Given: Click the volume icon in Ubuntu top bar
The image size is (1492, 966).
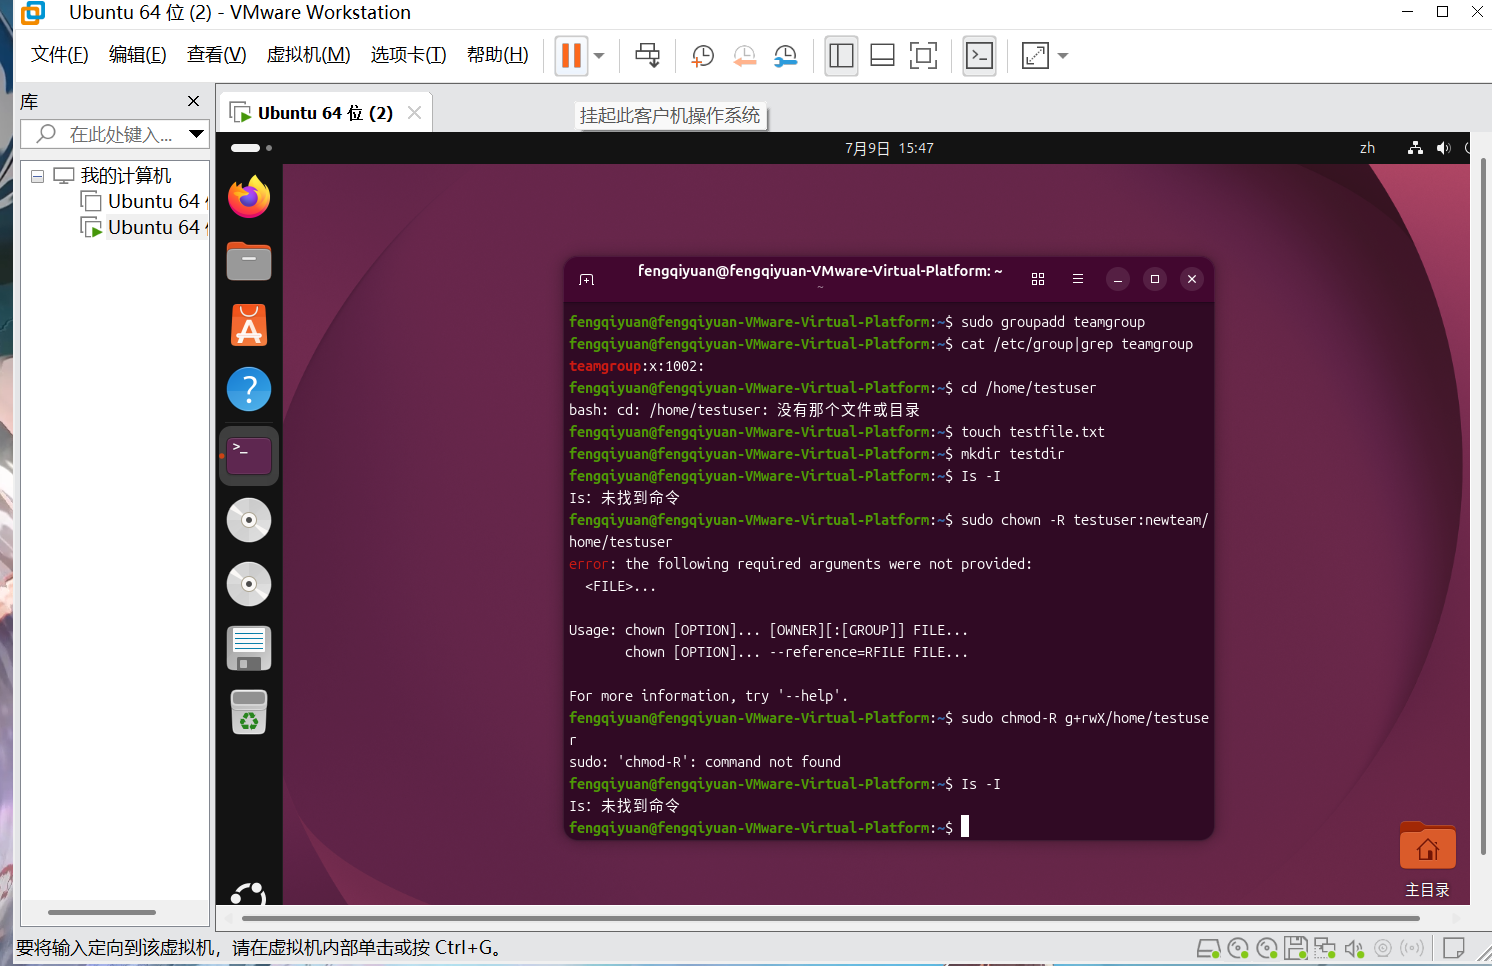Looking at the screenshot, I should tap(1443, 148).
